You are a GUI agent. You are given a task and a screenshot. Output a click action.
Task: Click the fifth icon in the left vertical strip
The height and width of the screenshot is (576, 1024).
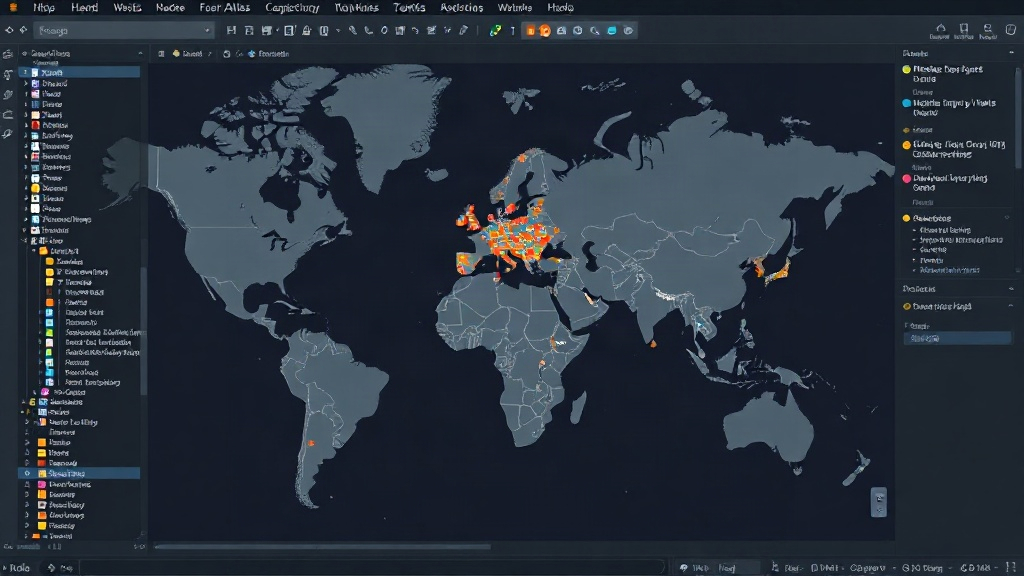point(8,134)
